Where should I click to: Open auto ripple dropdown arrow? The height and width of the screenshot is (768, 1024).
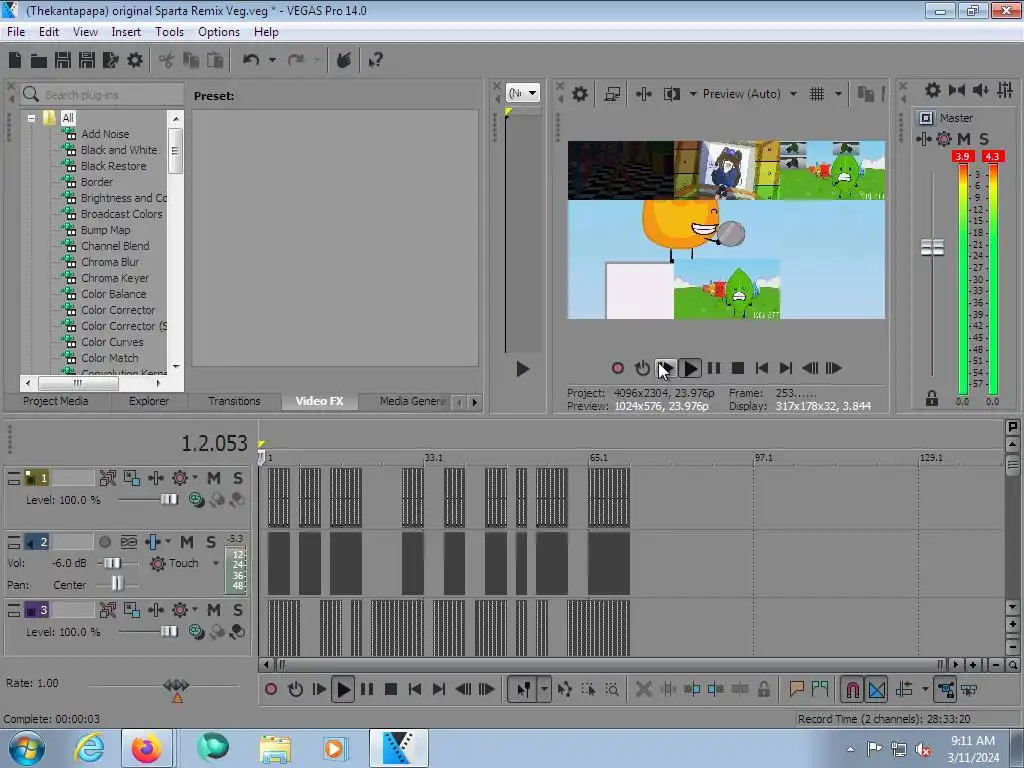click(925, 689)
